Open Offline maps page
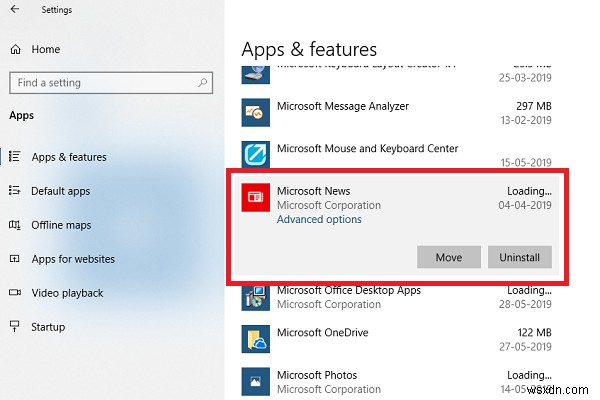This screenshot has height=400, width=600. [61, 225]
